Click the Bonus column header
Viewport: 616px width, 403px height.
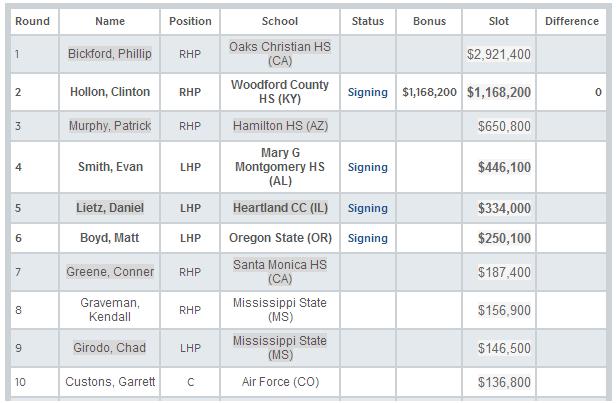coord(429,21)
